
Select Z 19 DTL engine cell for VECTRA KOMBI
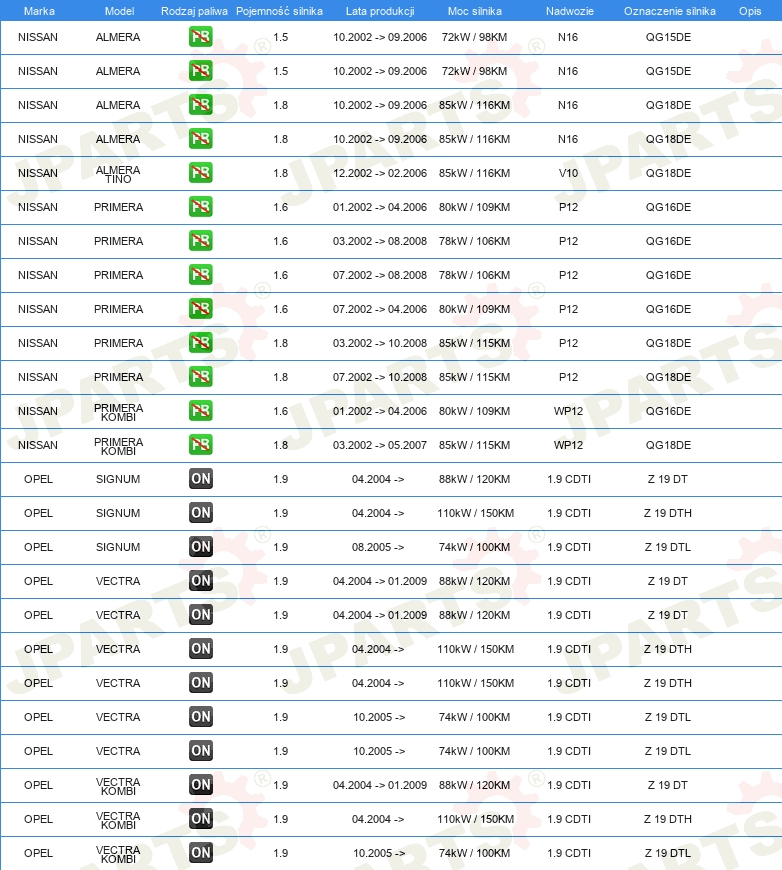pyautogui.click(x=668, y=853)
